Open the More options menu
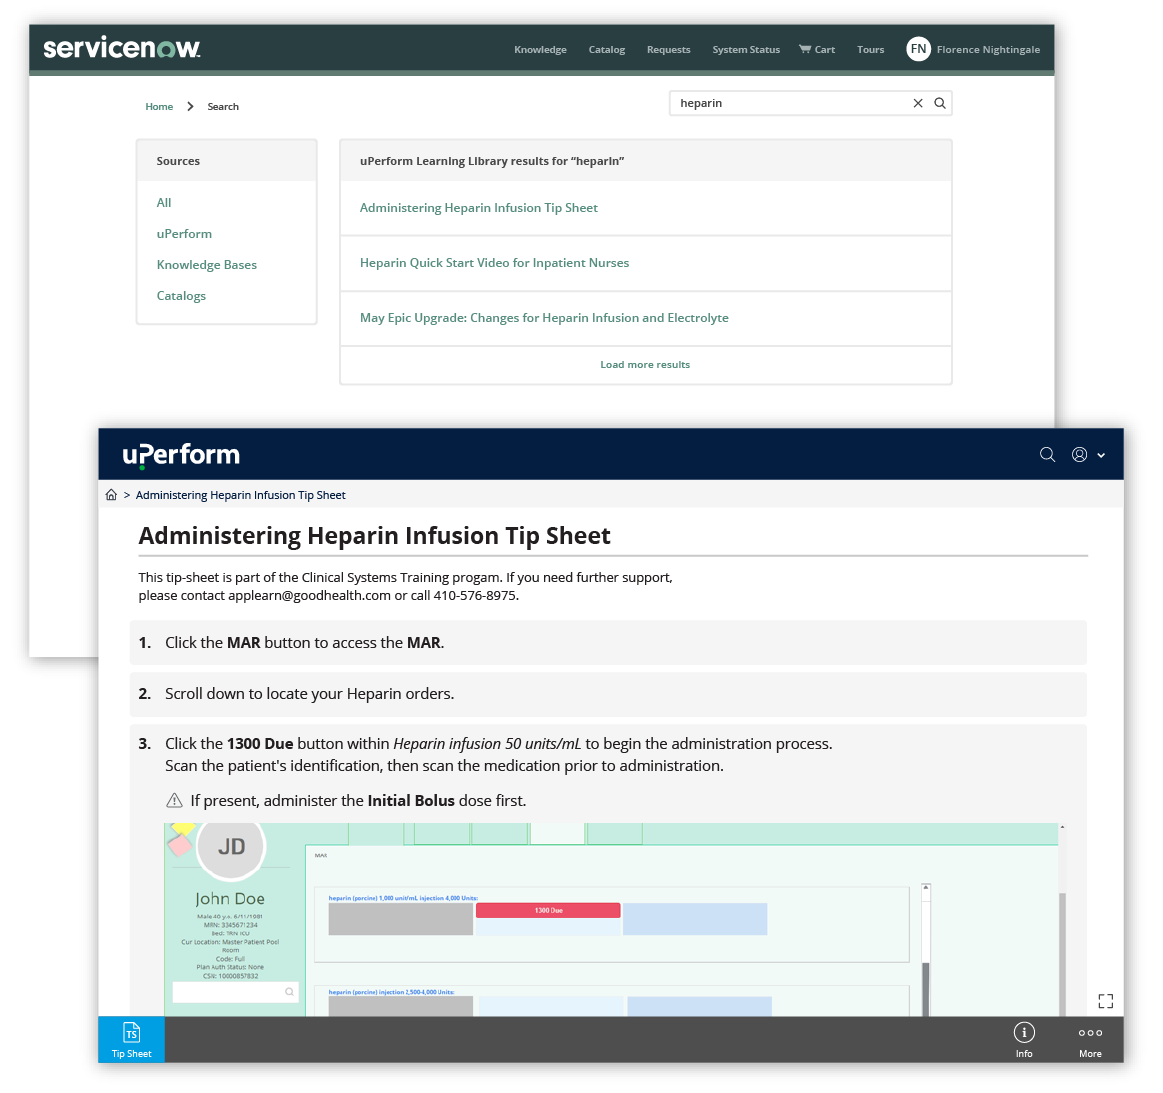 (1090, 1039)
